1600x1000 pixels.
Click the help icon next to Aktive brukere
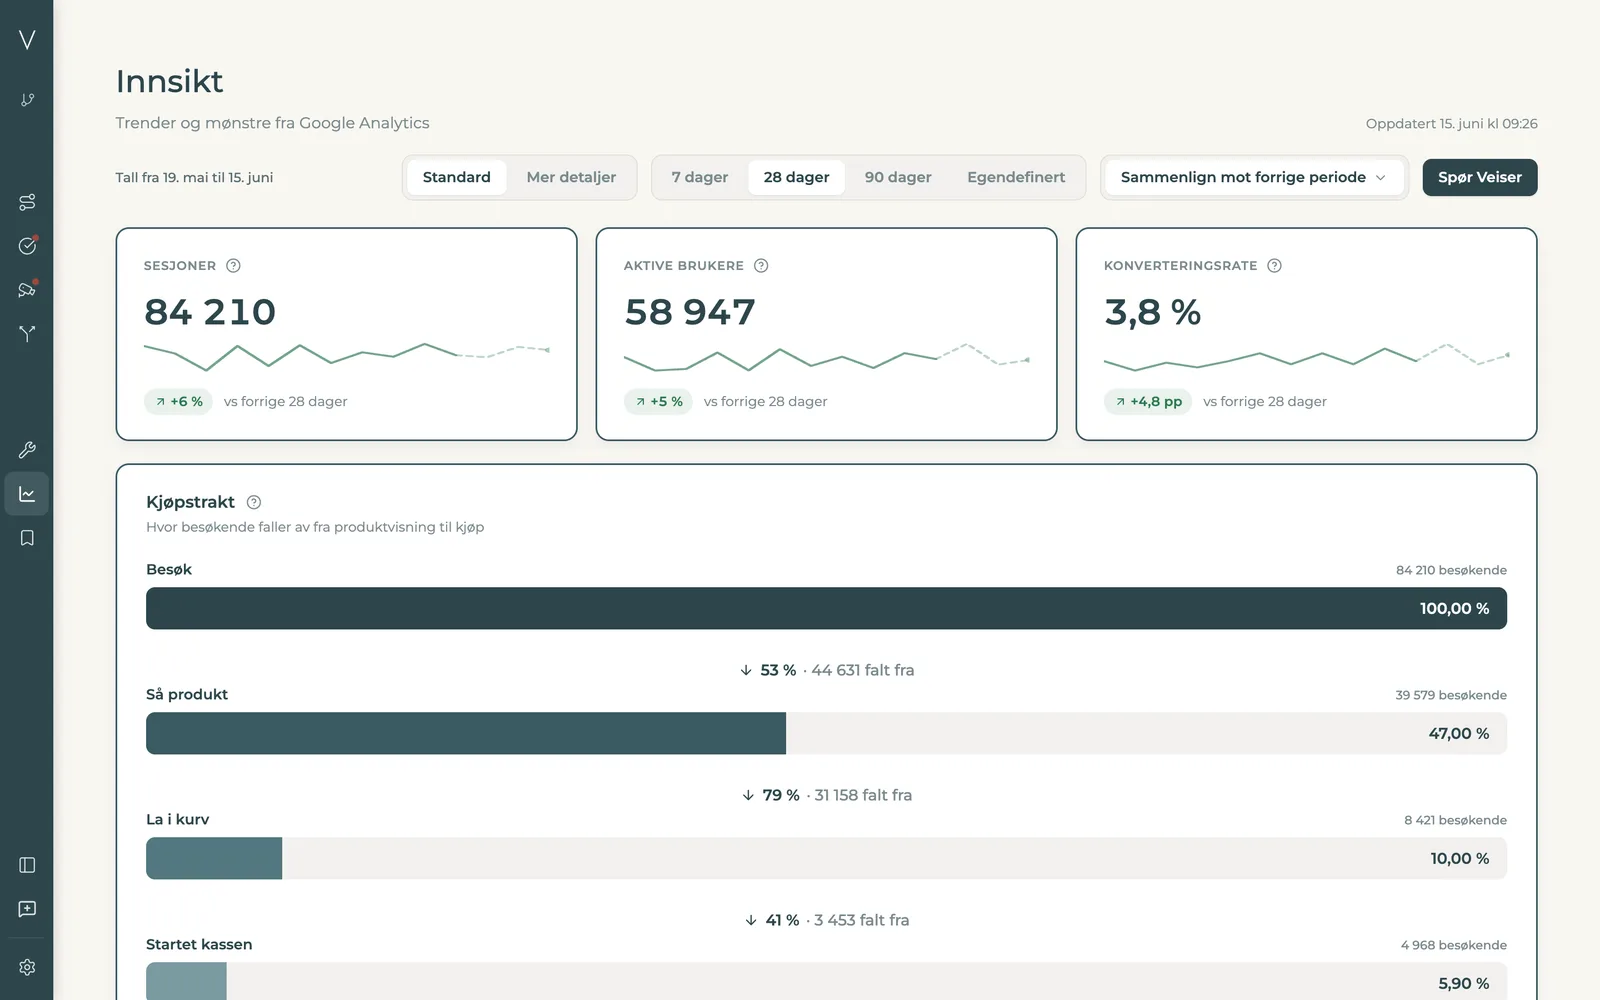coord(761,266)
